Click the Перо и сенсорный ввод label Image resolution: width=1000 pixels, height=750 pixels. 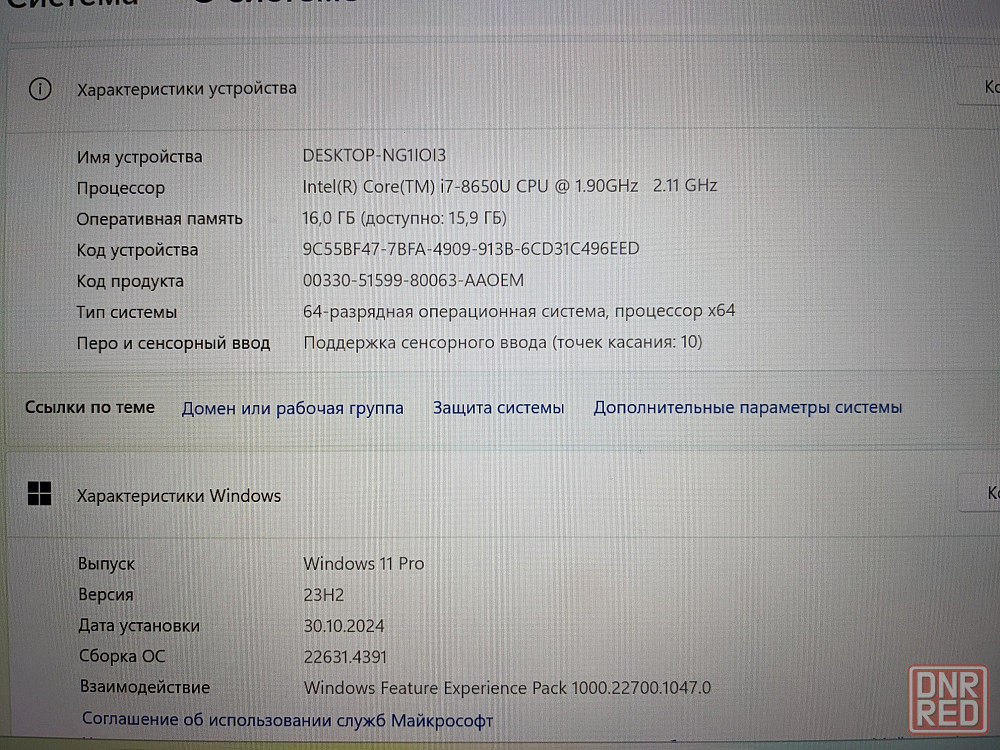click(173, 343)
